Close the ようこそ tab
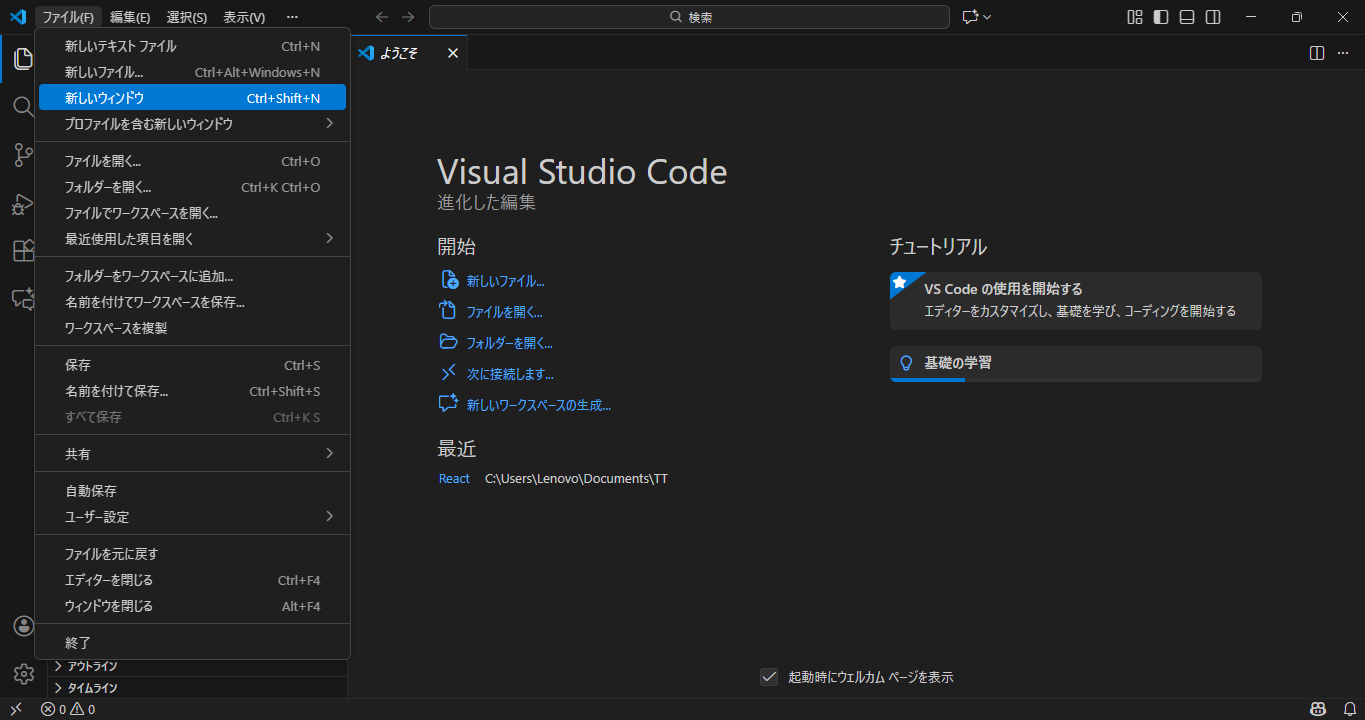Image resolution: width=1365 pixels, height=720 pixels. [x=453, y=53]
